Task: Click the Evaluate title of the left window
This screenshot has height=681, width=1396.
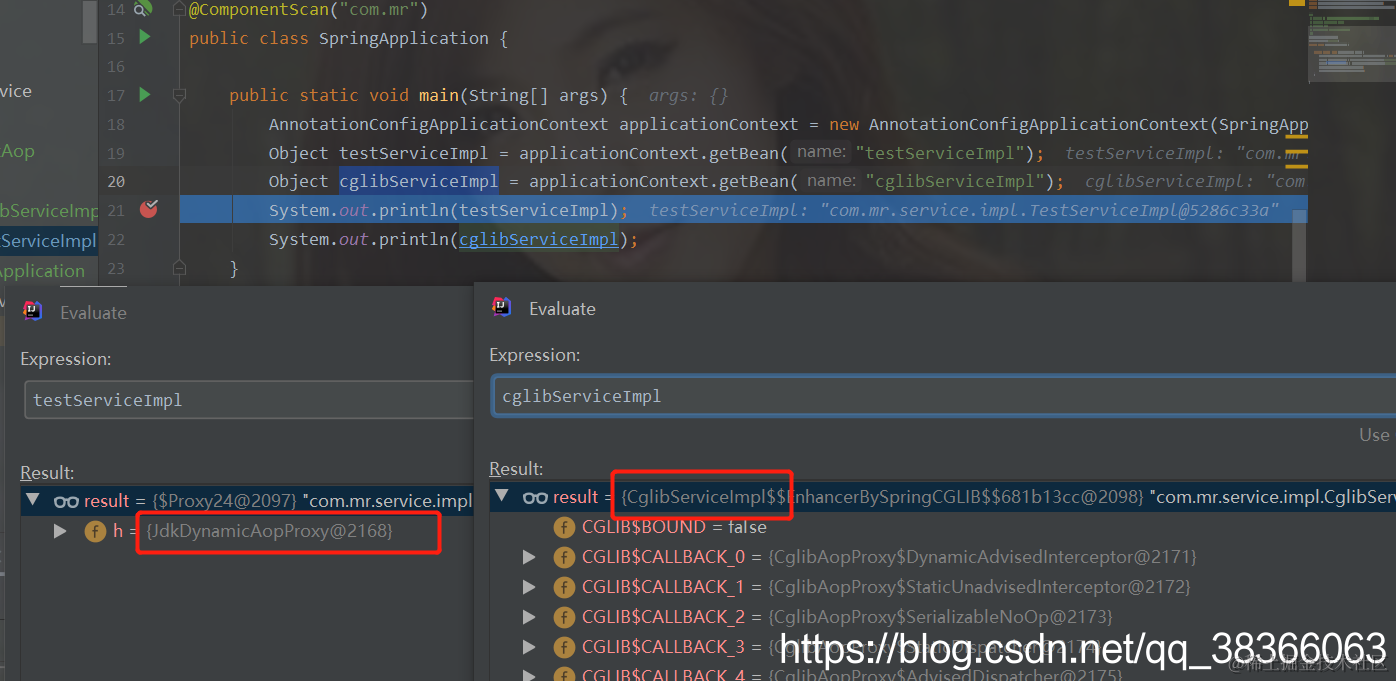Action: 93,312
